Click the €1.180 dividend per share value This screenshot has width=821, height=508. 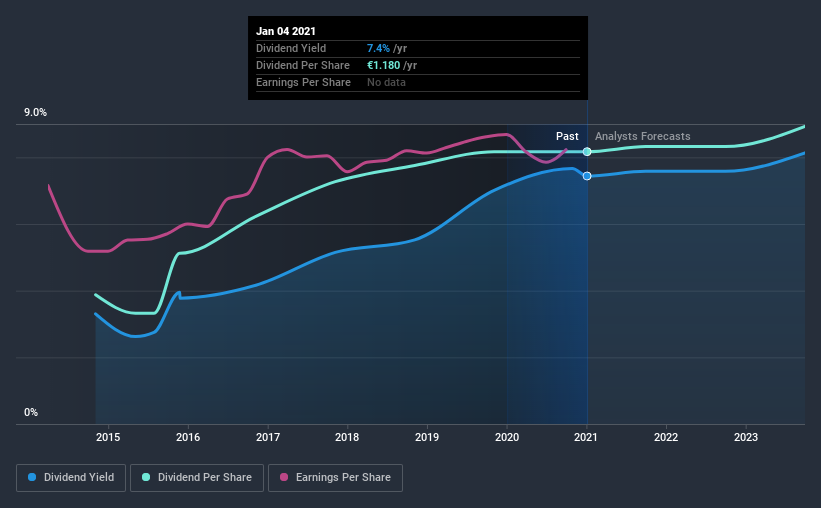[383, 65]
